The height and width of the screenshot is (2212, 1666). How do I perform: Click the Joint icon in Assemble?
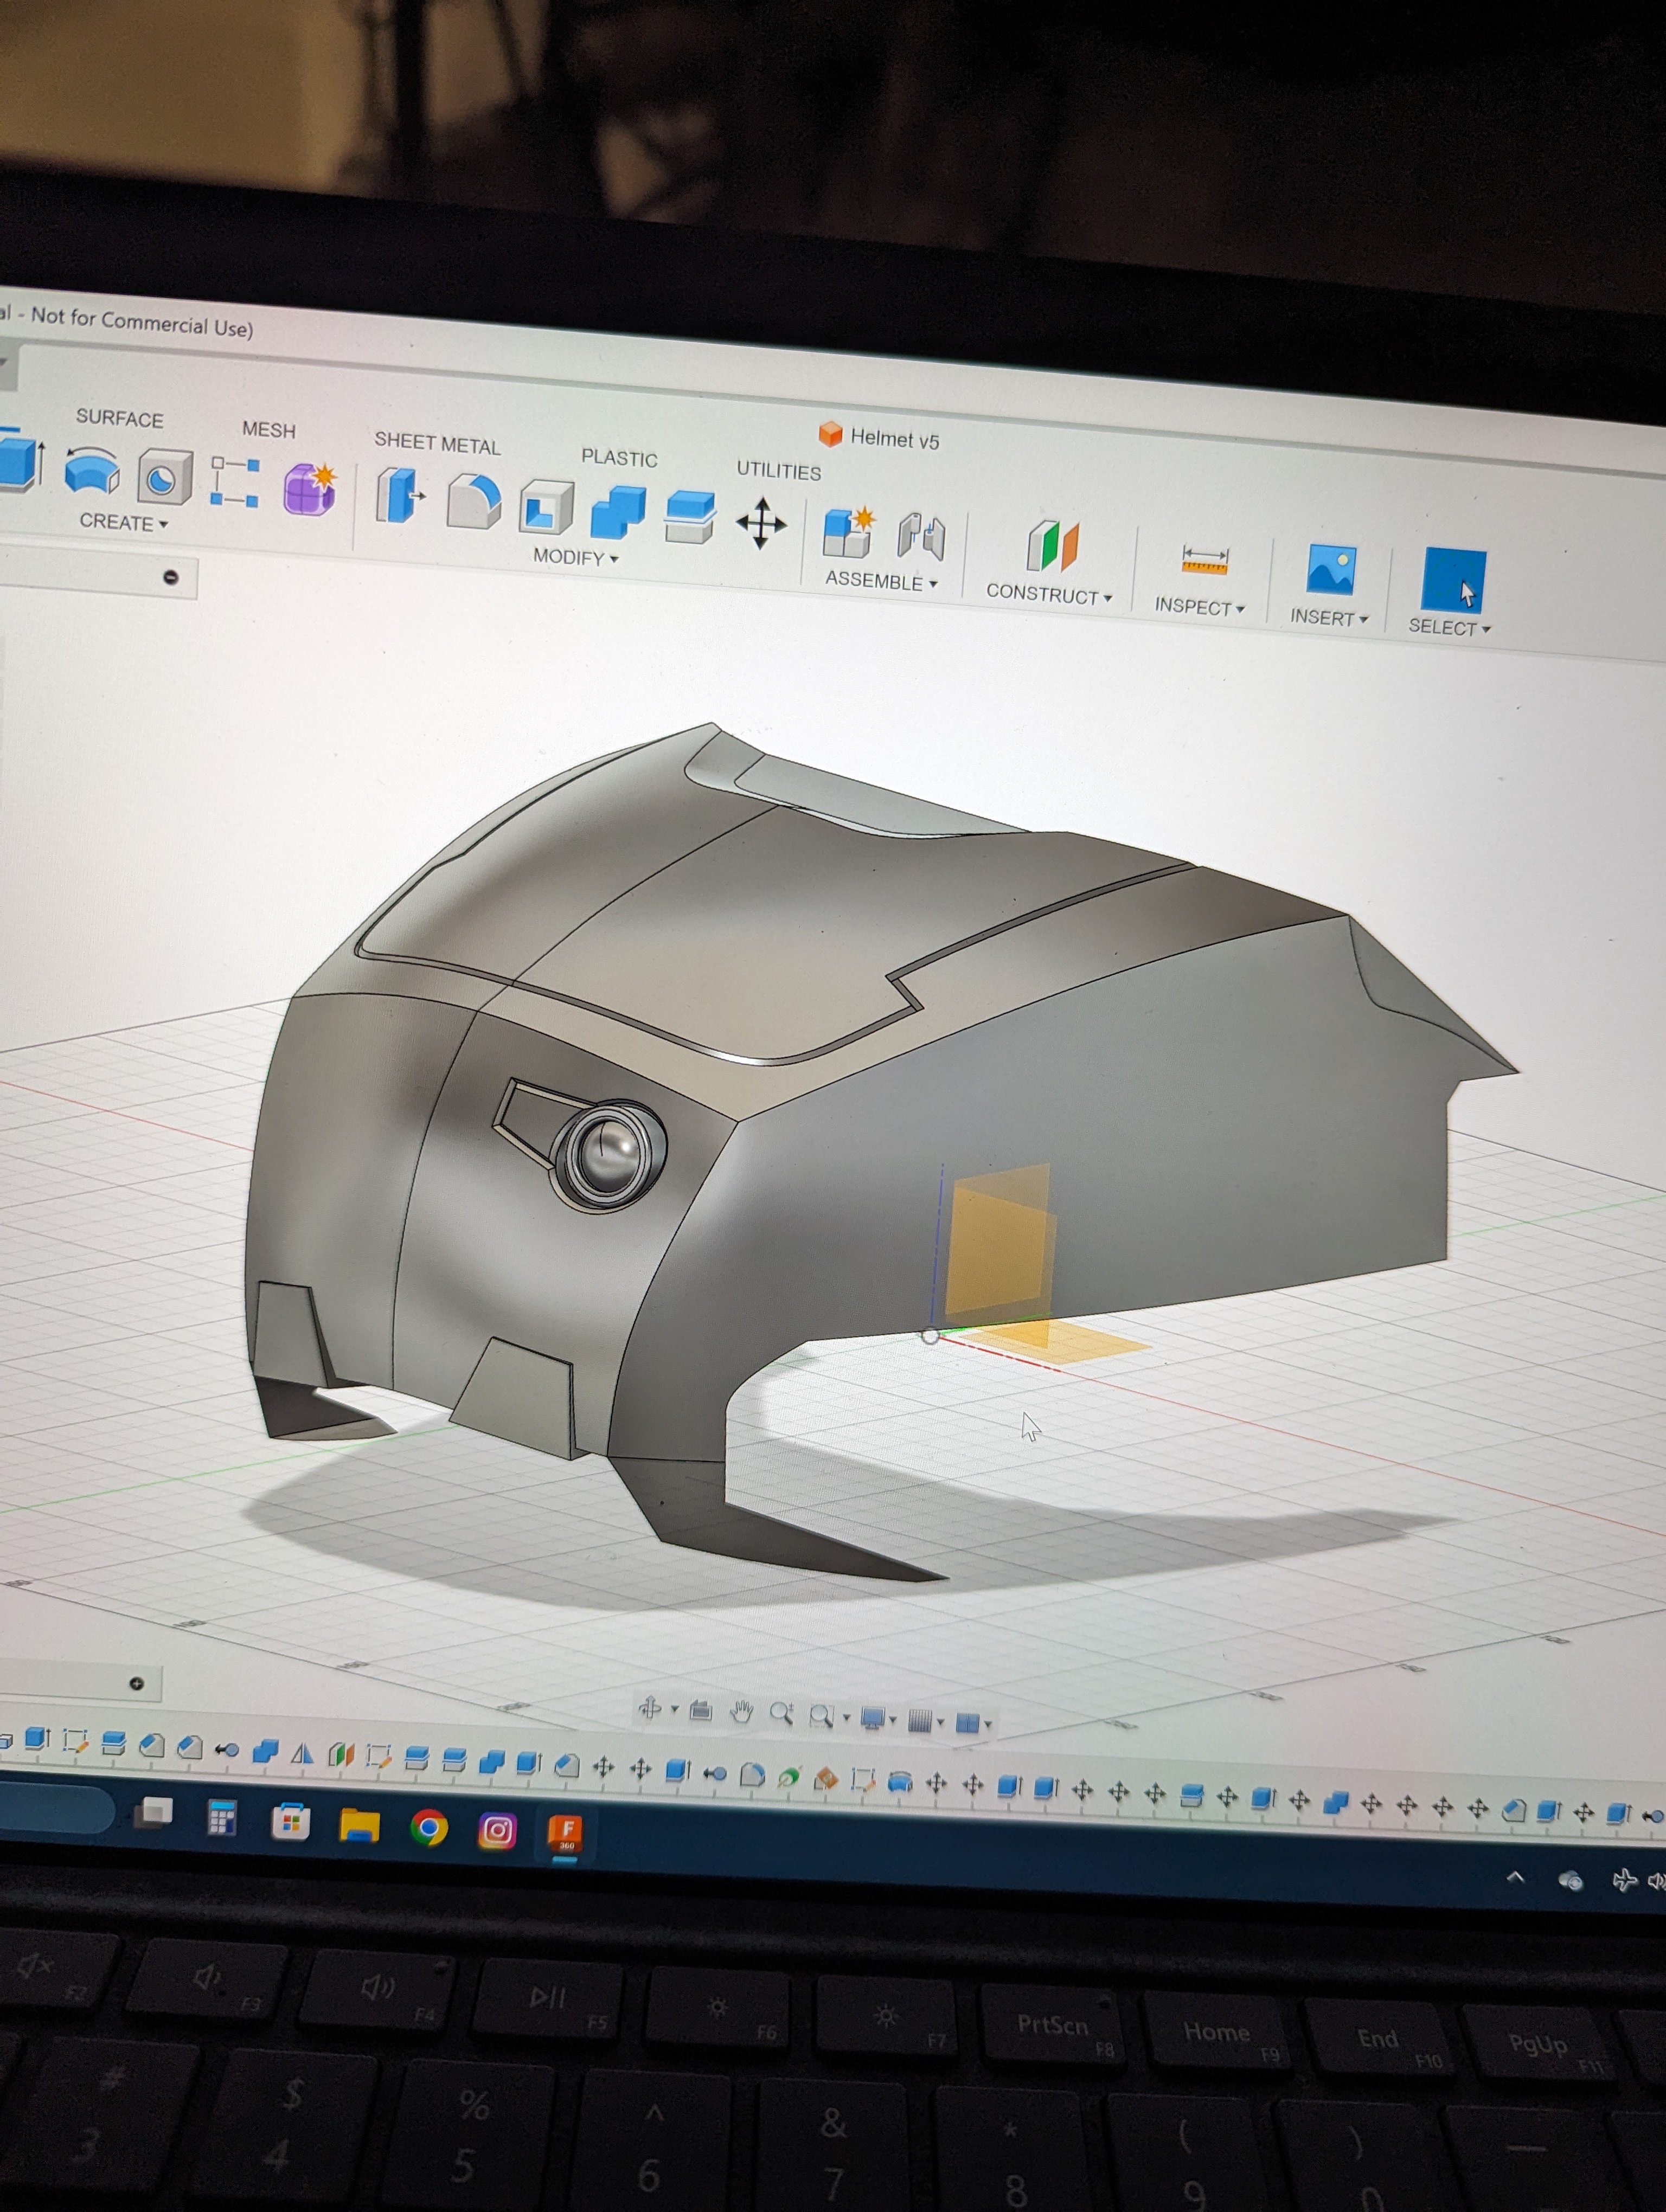click(921, 537)
